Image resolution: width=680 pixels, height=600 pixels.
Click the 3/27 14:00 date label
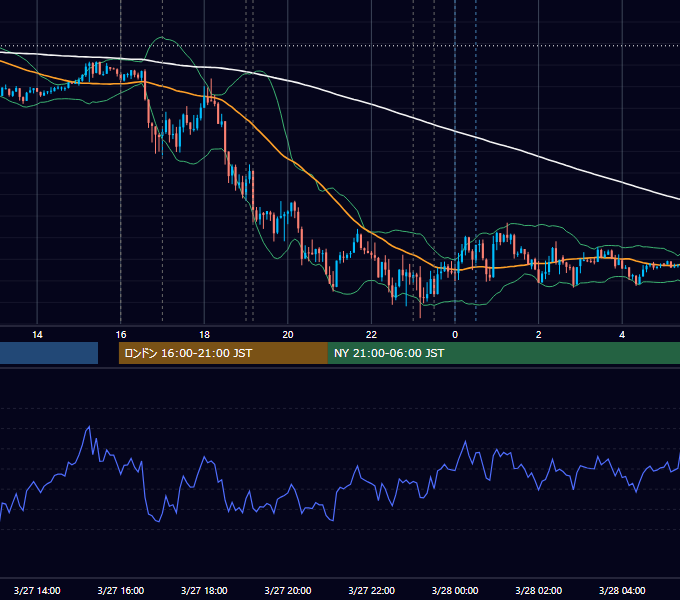pyautogui.click(x=37, y=590)
